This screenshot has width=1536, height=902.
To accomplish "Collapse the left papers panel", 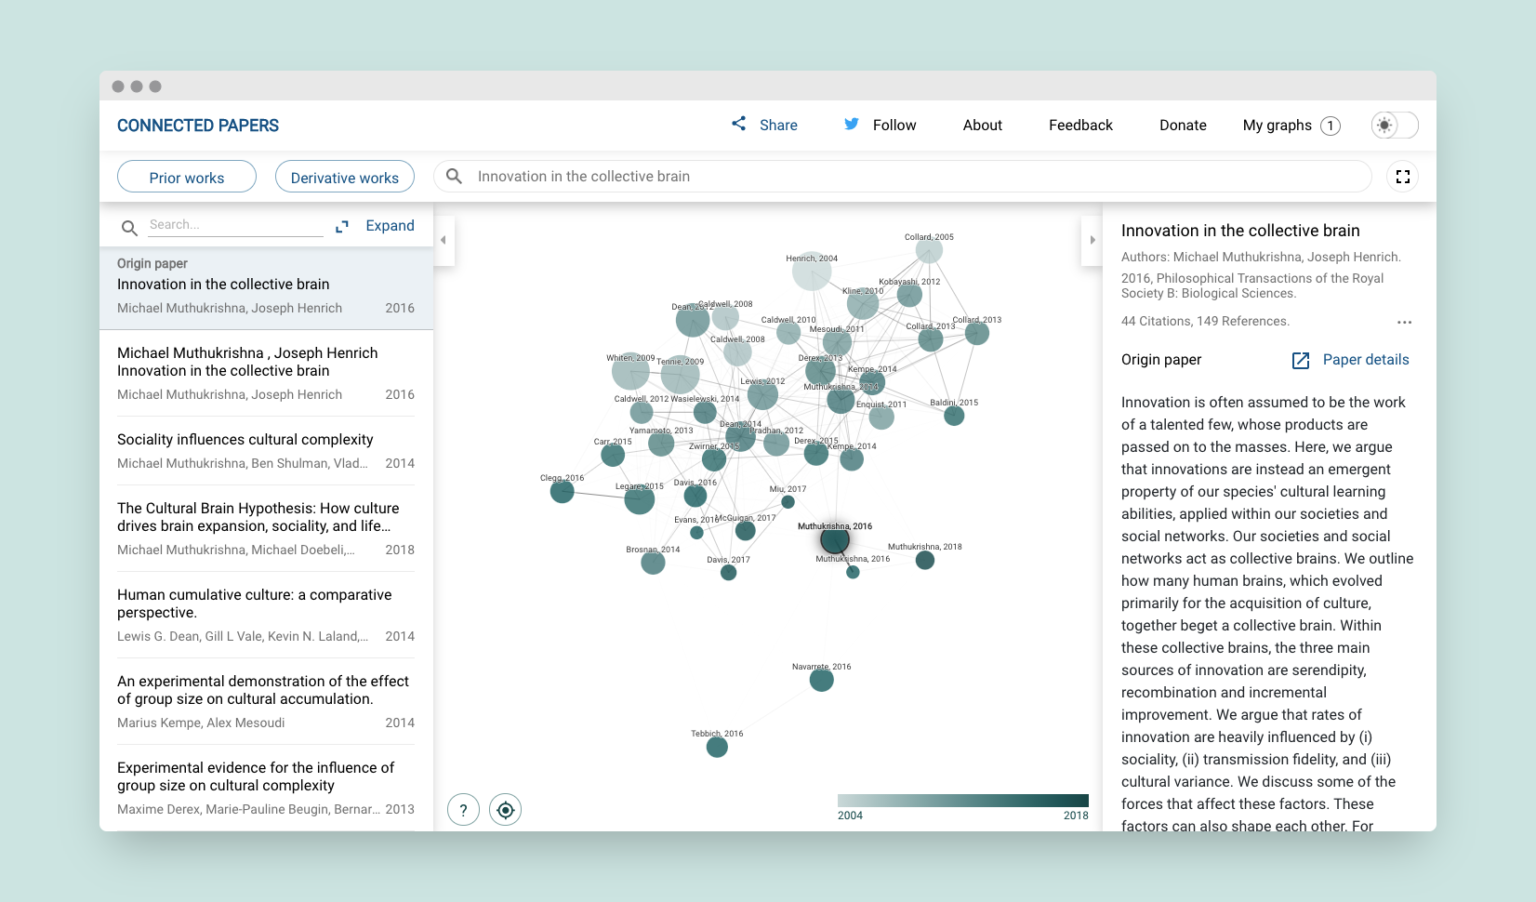I will (x=443, y=240).
